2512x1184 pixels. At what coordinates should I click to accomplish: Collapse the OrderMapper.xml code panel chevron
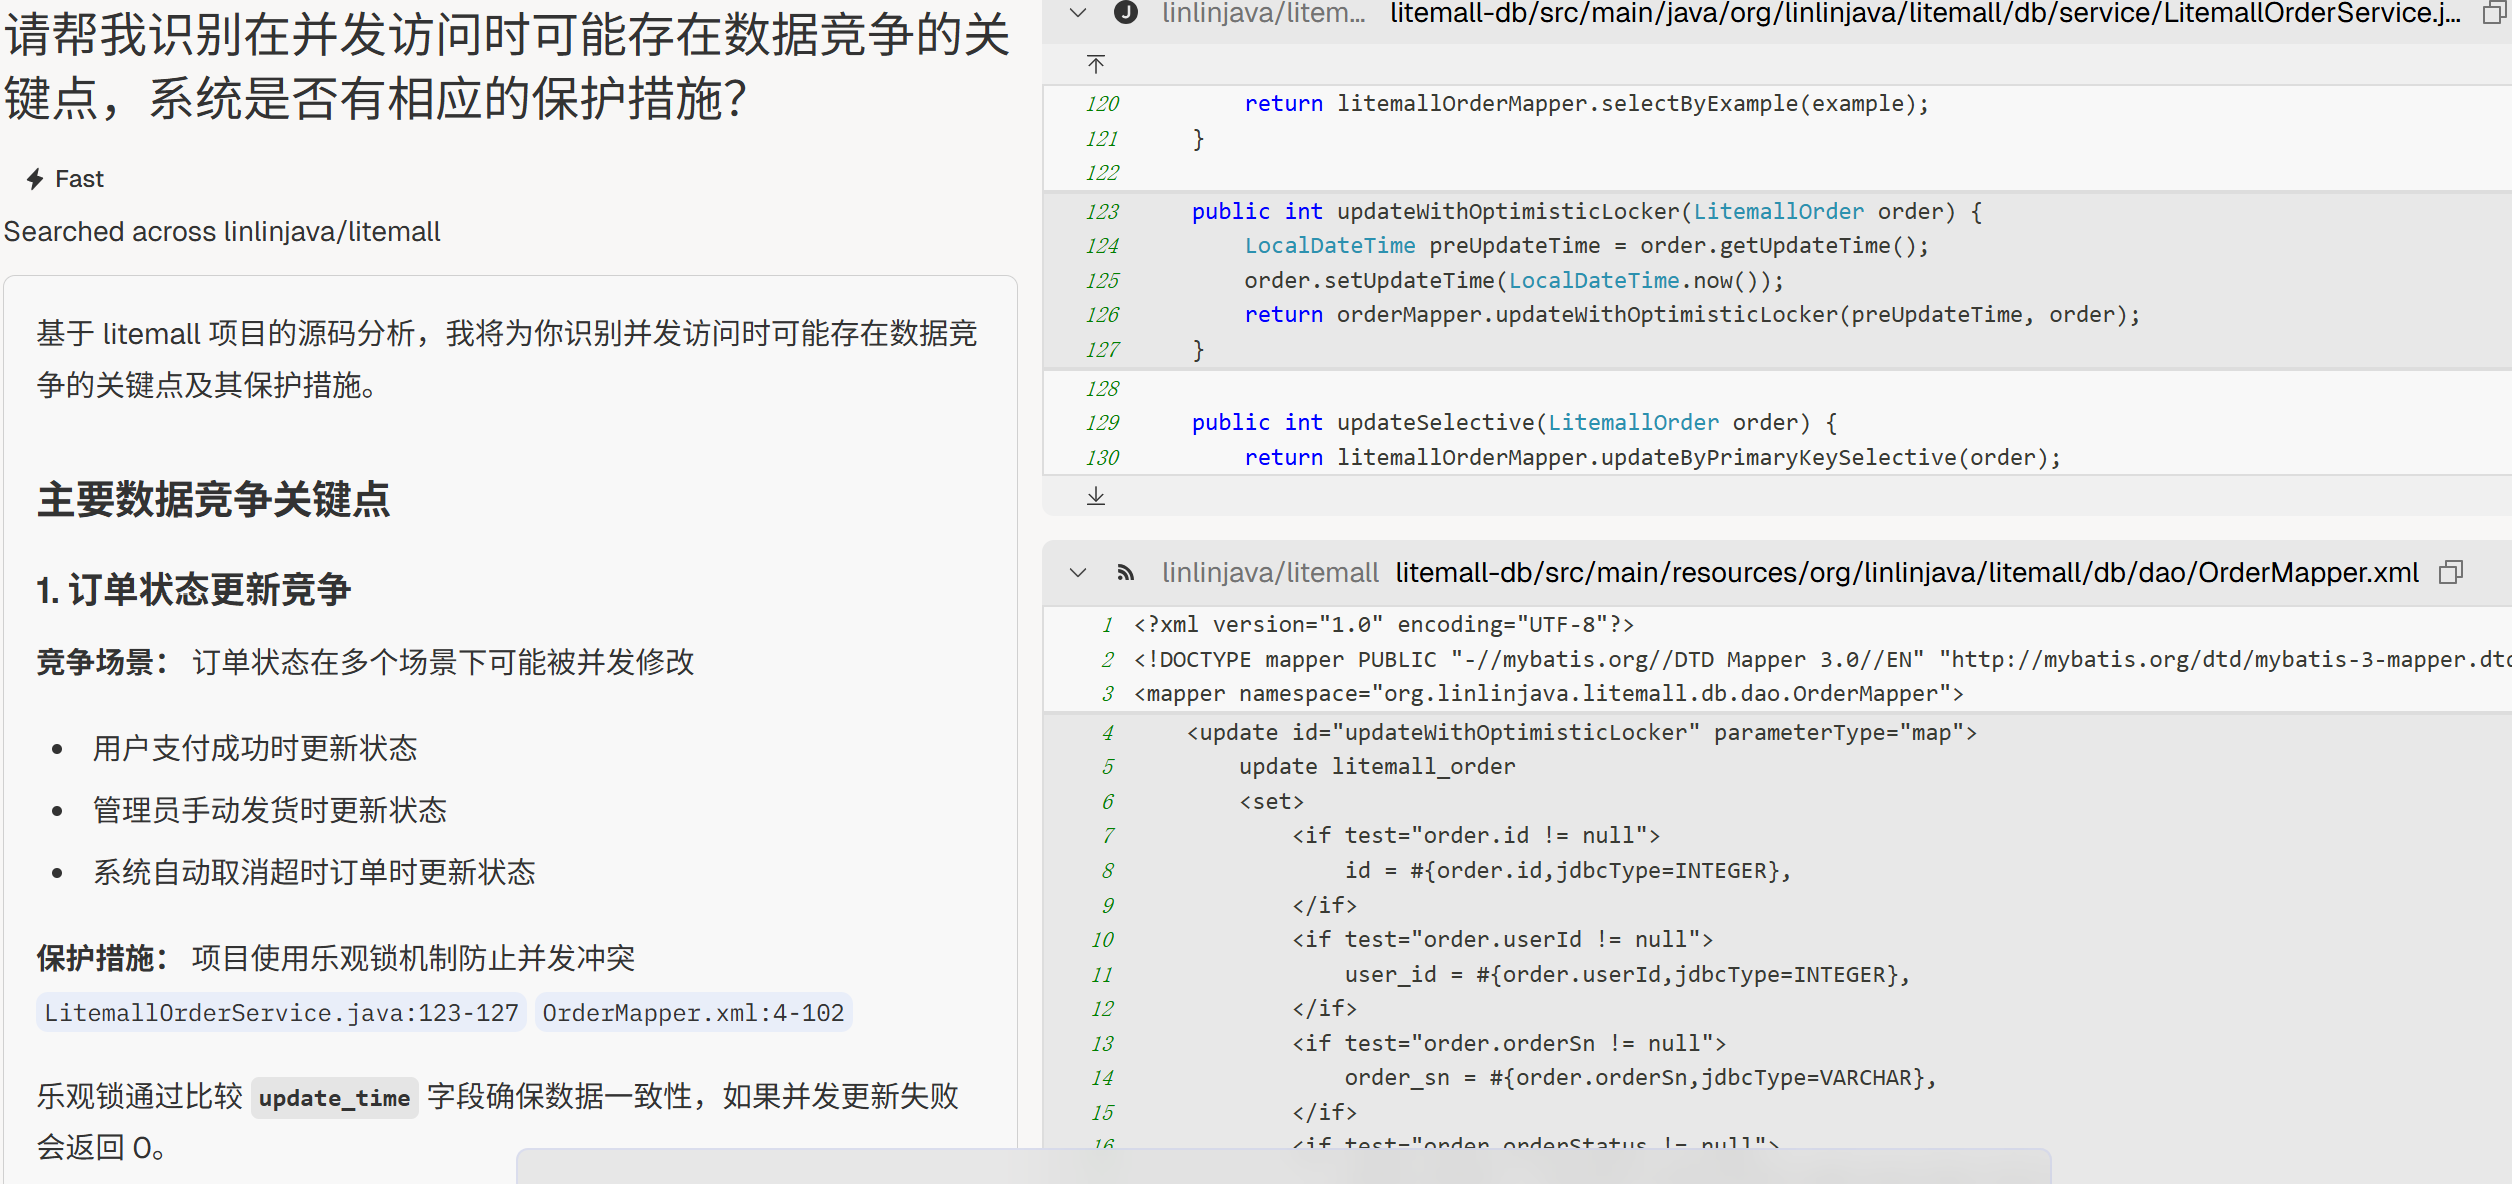(x=1077, y=573)
